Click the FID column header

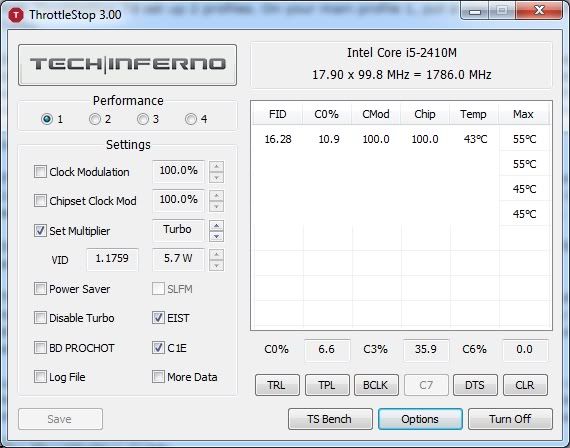[278, 114]
